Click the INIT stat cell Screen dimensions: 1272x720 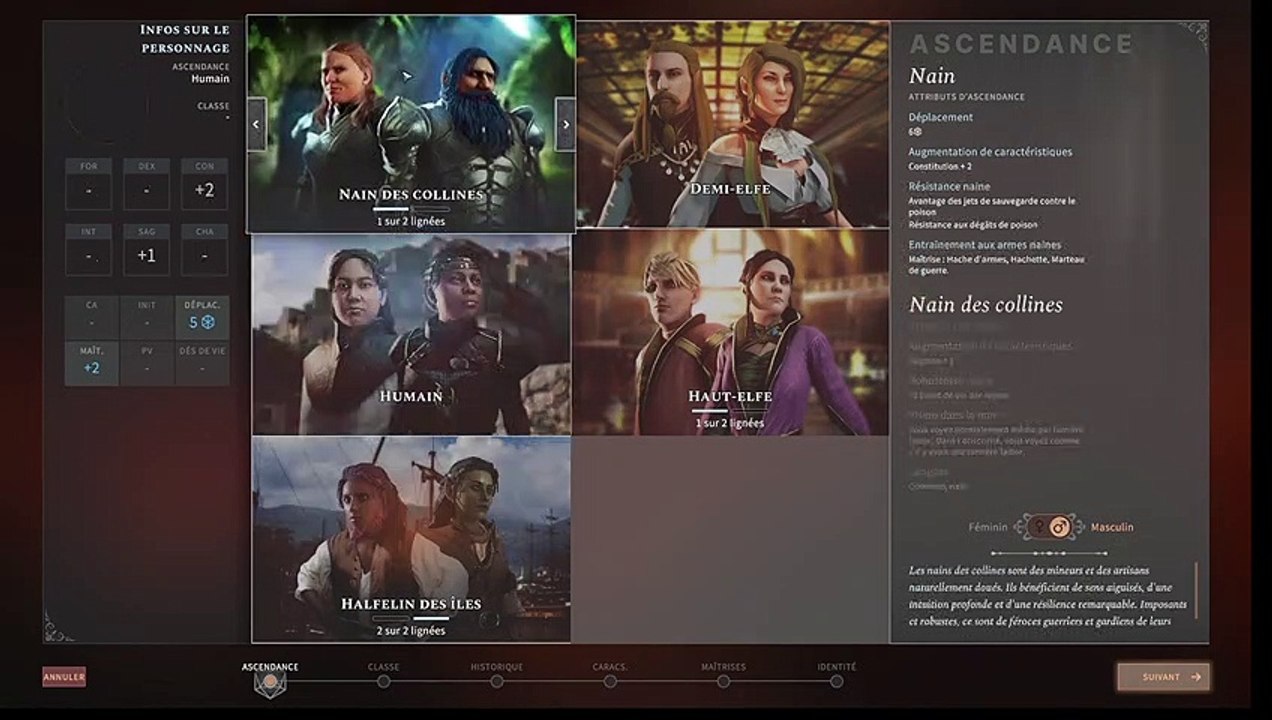coord(147,317)
